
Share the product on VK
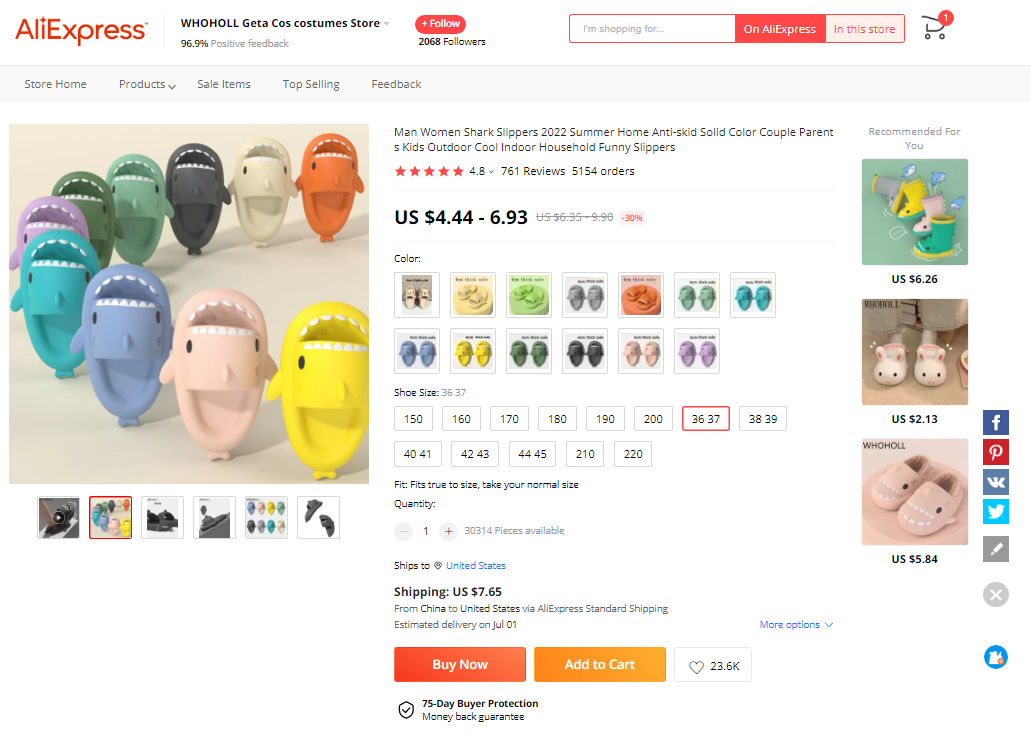pos(995,482)
